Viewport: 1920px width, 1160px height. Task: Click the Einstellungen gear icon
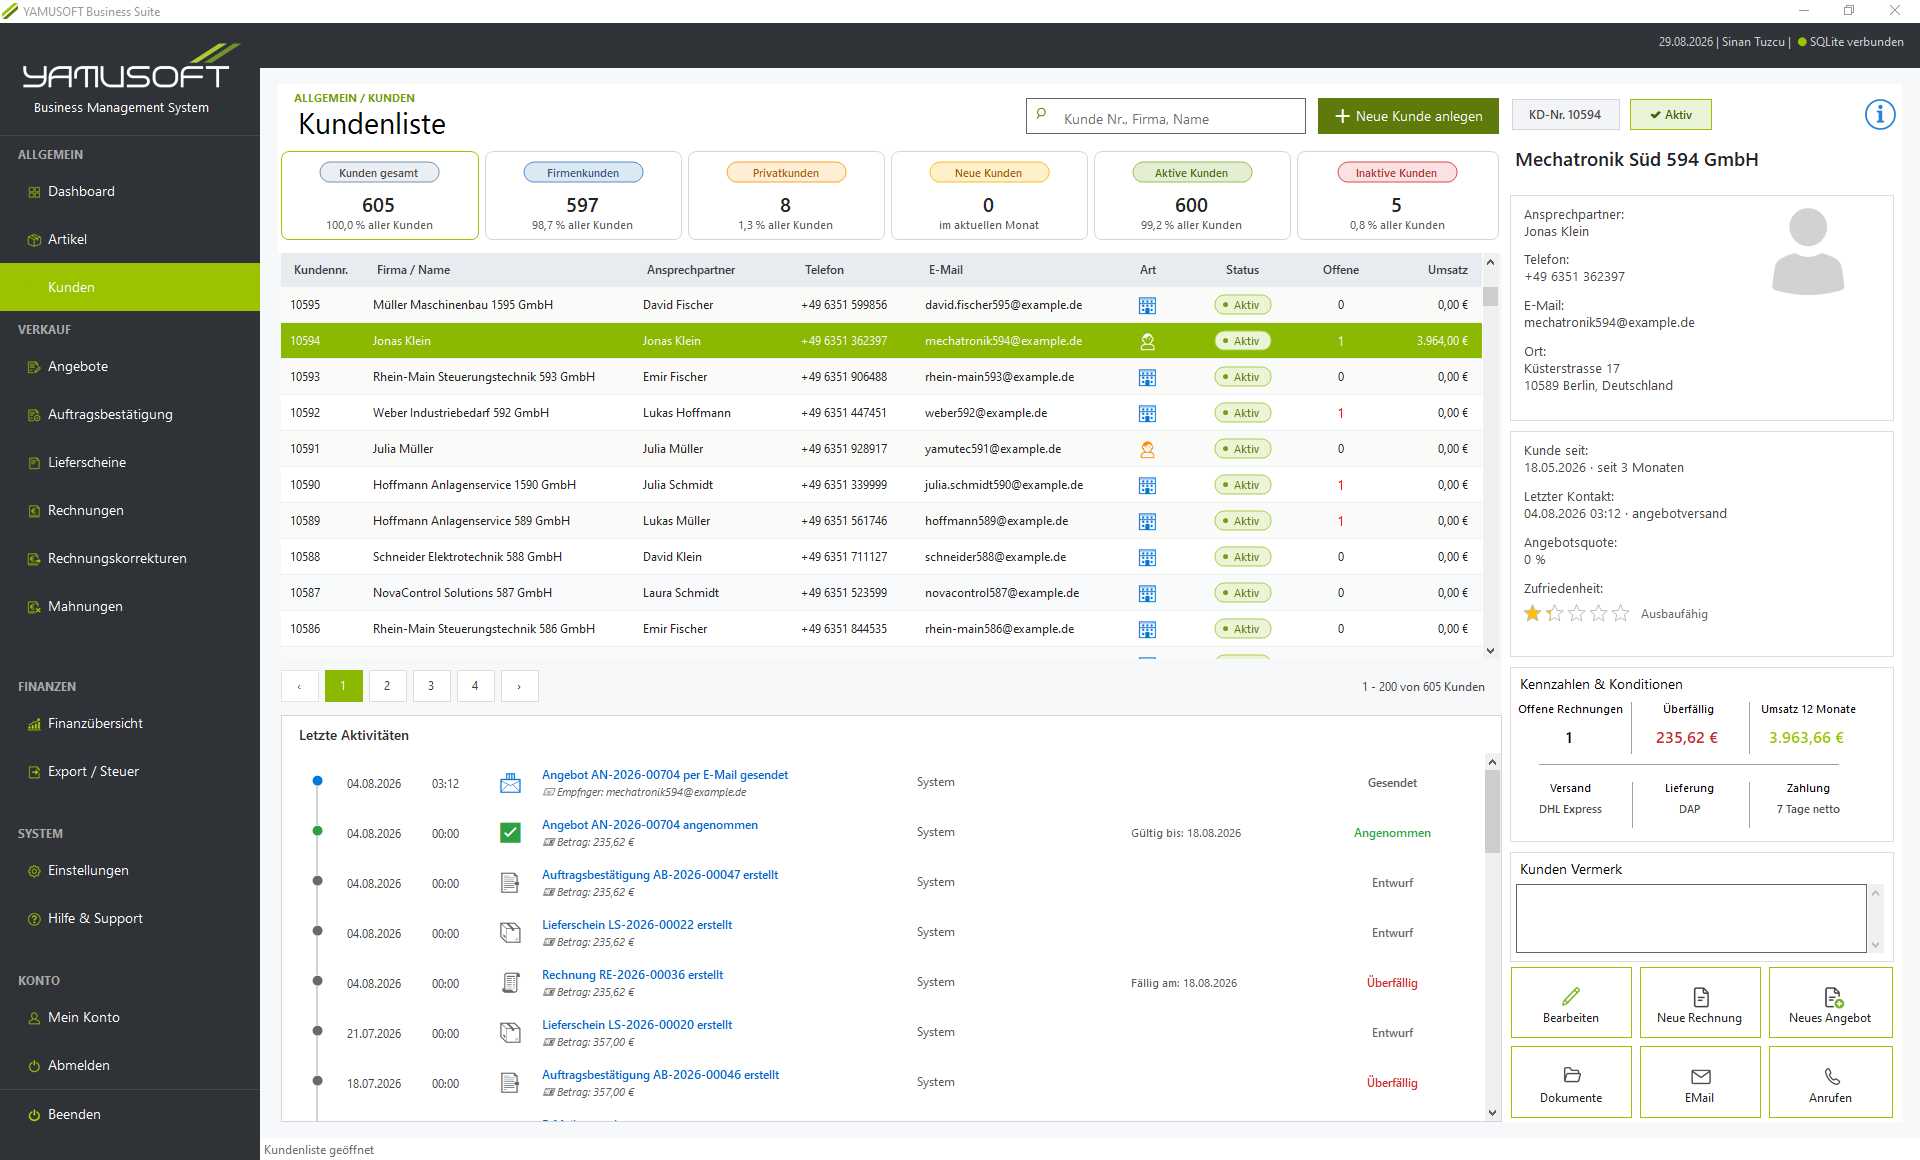[34, 871]
